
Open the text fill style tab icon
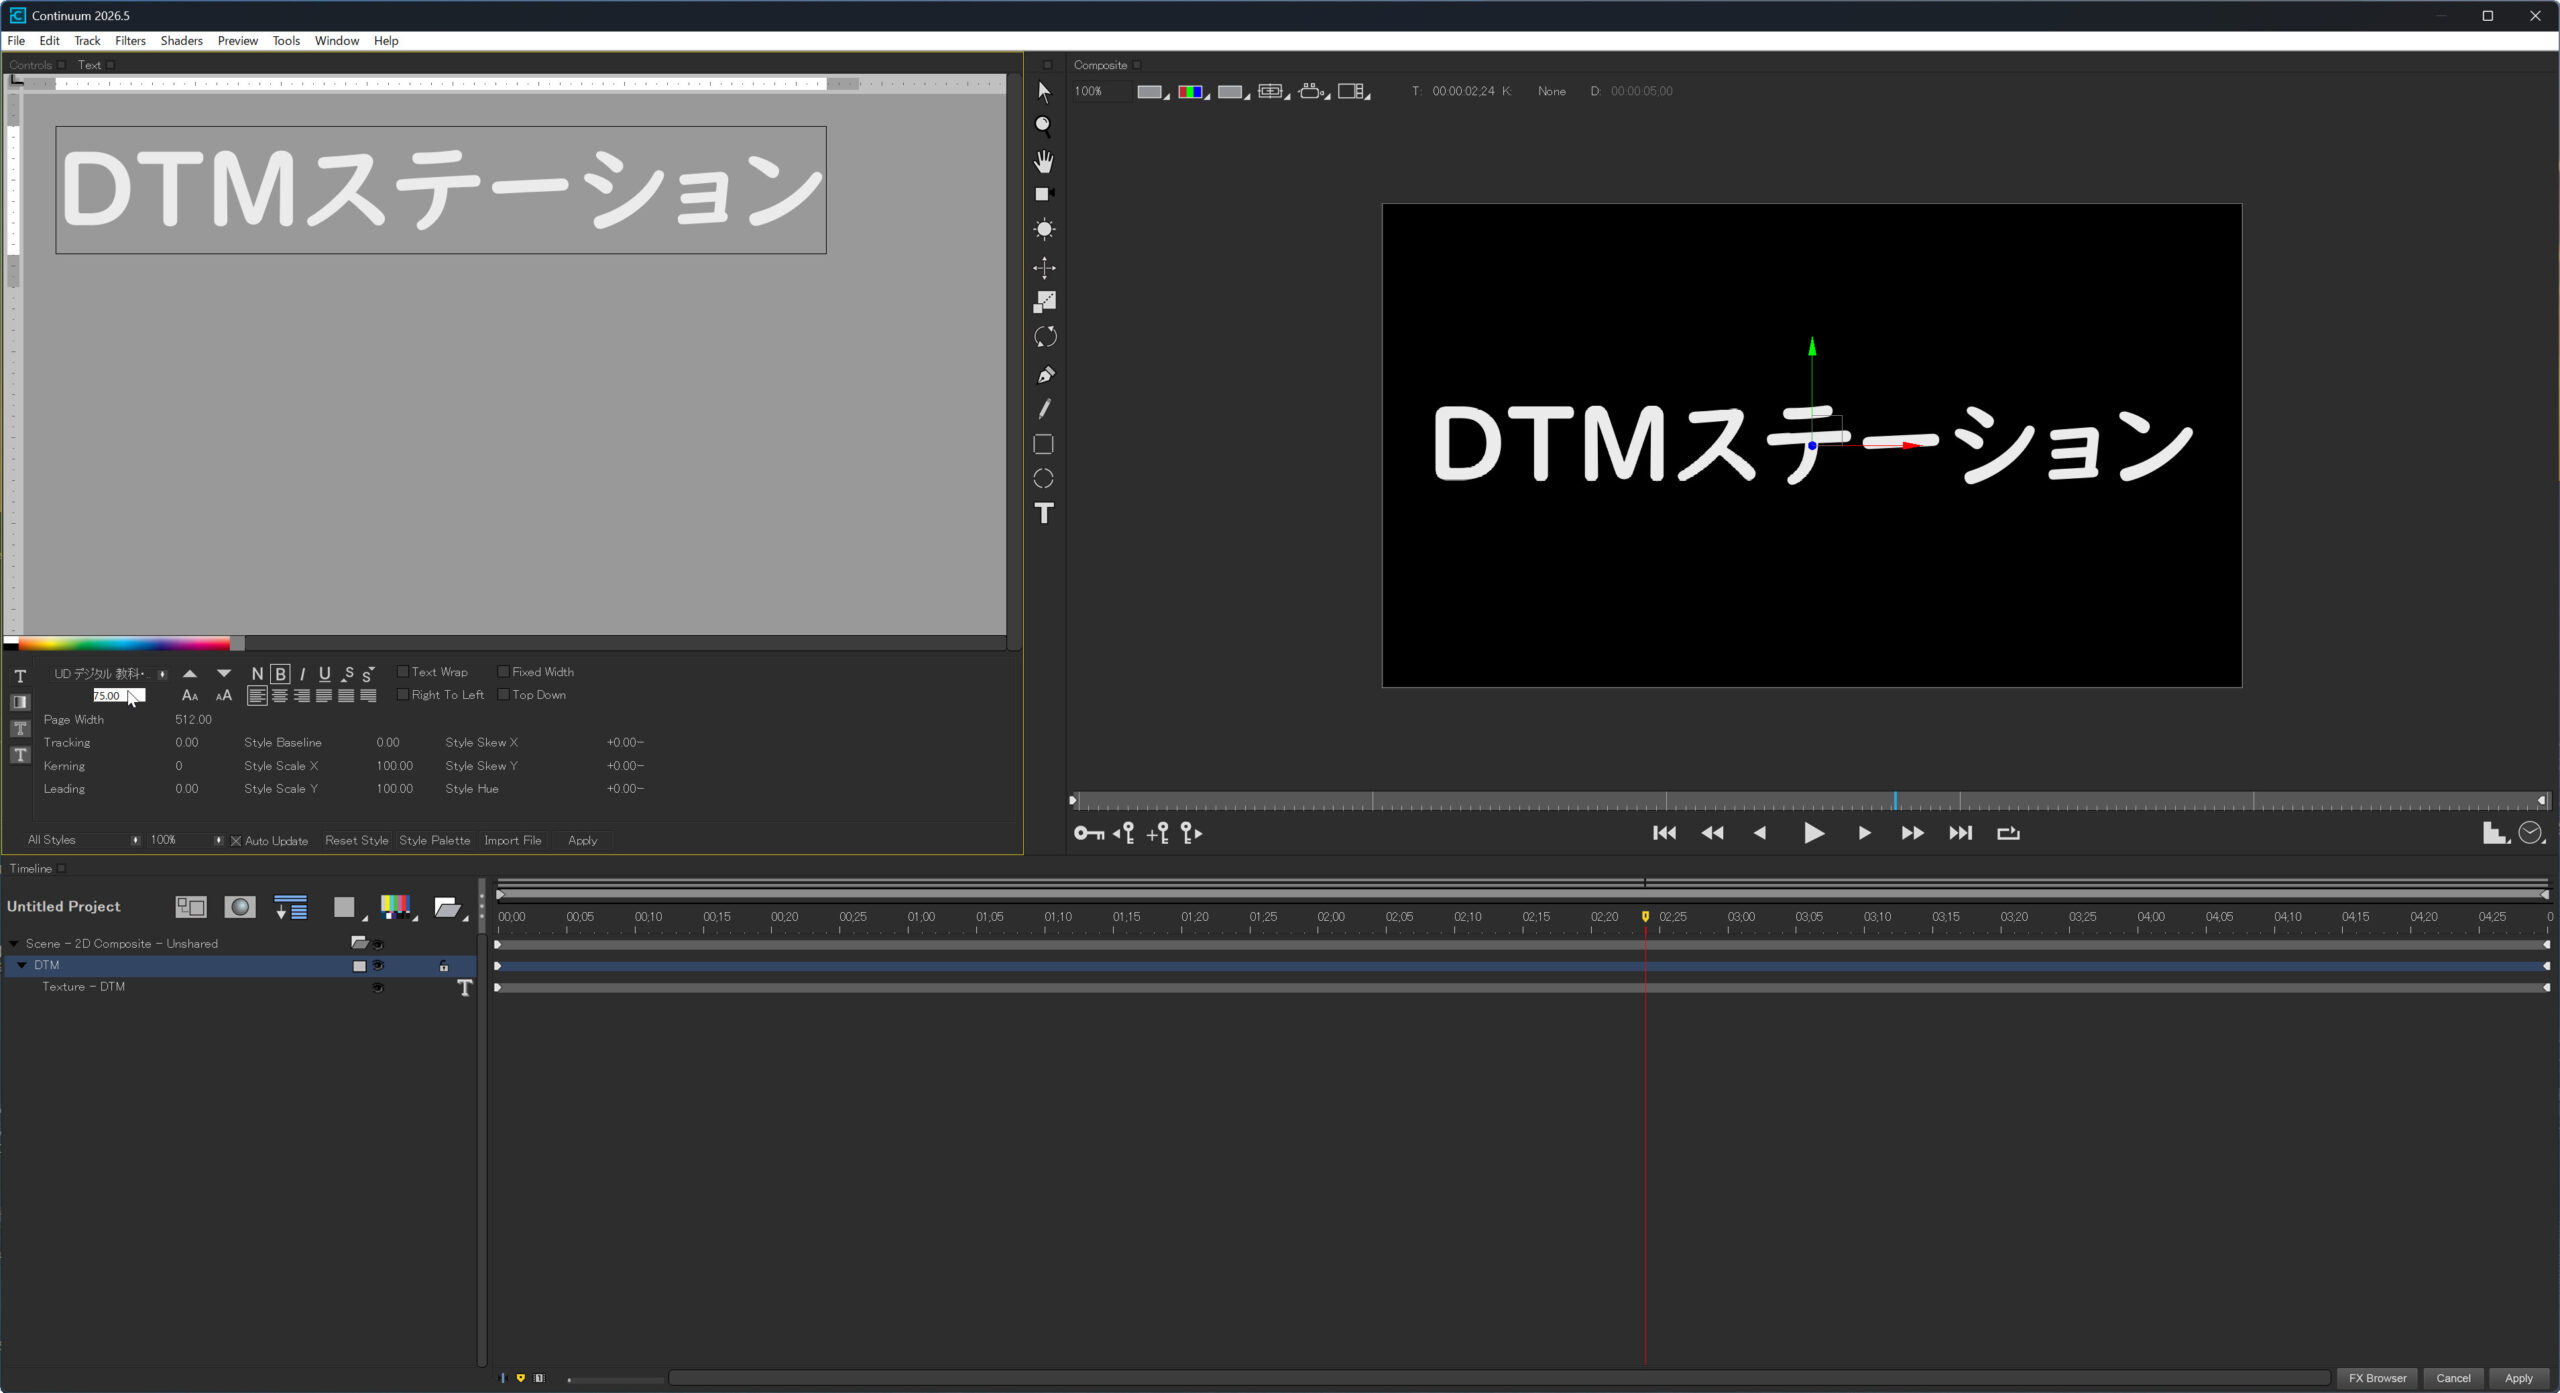[20, 703]
